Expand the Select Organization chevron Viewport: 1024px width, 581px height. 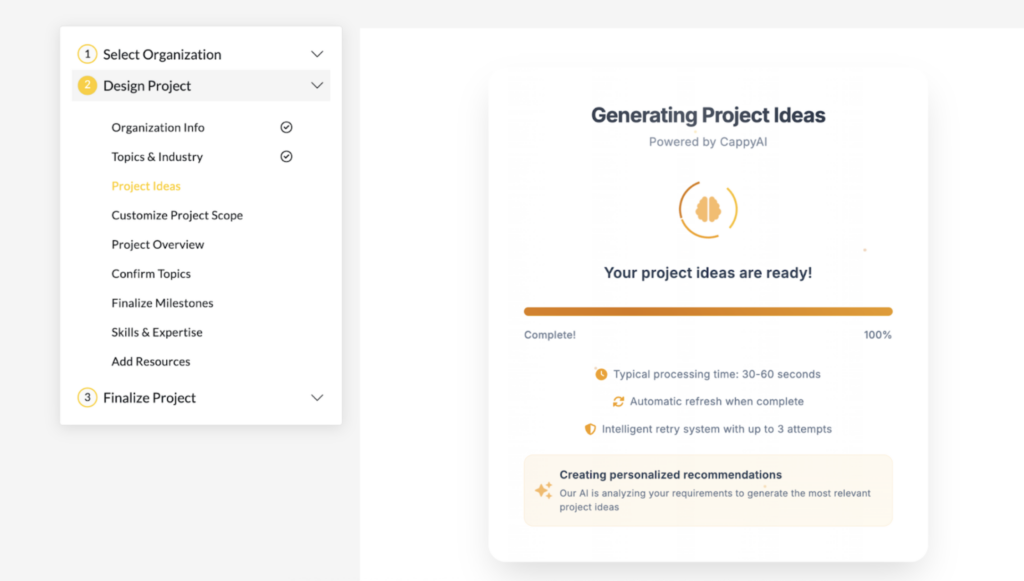(x=317, y=54)
